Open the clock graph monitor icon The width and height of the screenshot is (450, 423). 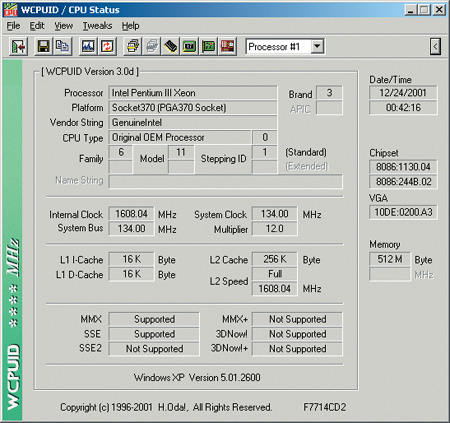[88, 46]
